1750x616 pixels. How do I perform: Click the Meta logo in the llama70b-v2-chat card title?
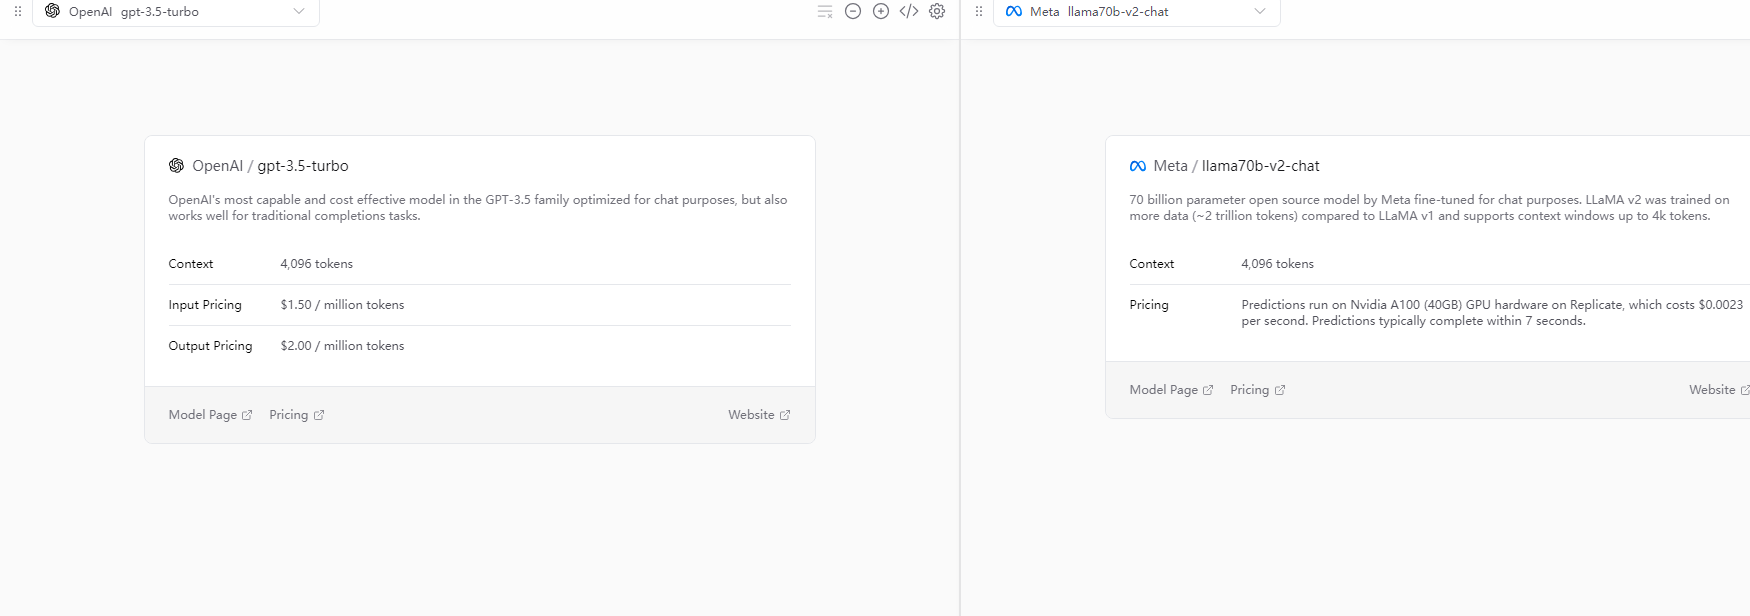coord(1138,166)
